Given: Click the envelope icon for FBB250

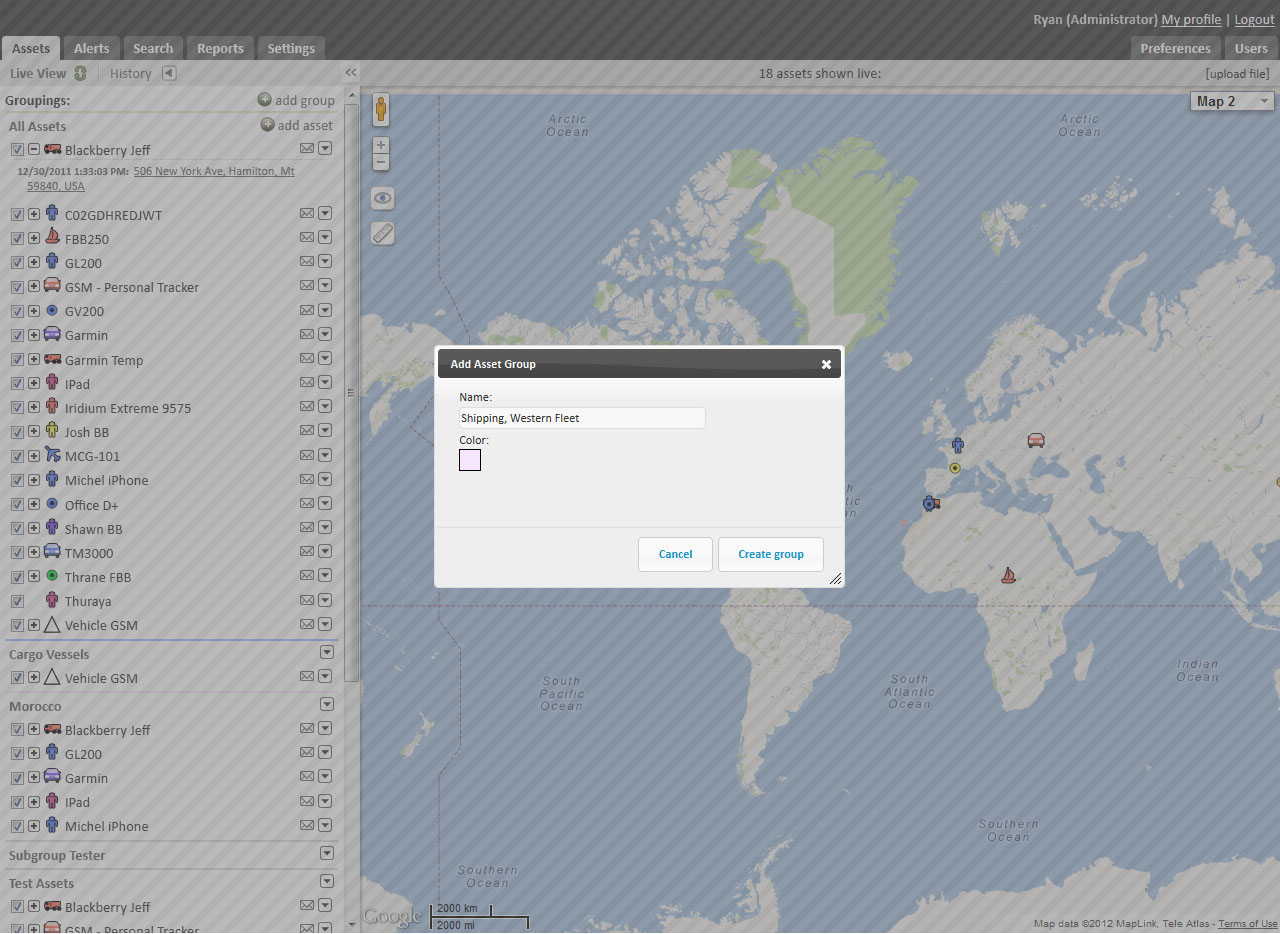Looking at the screenshot, I should click(307, 238).
